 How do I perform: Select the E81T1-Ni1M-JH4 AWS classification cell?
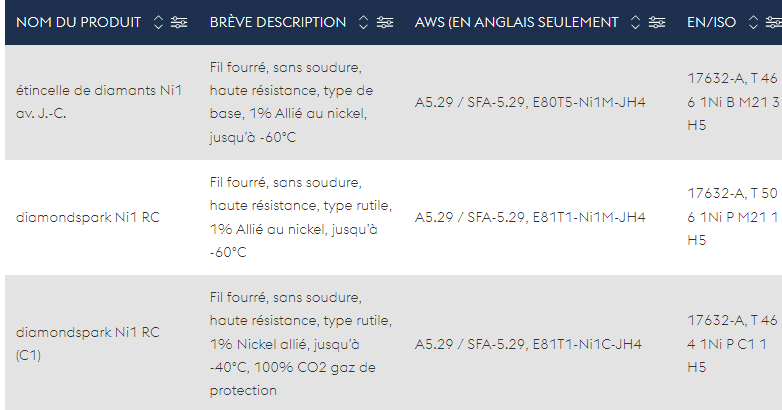tap(530, 217)
